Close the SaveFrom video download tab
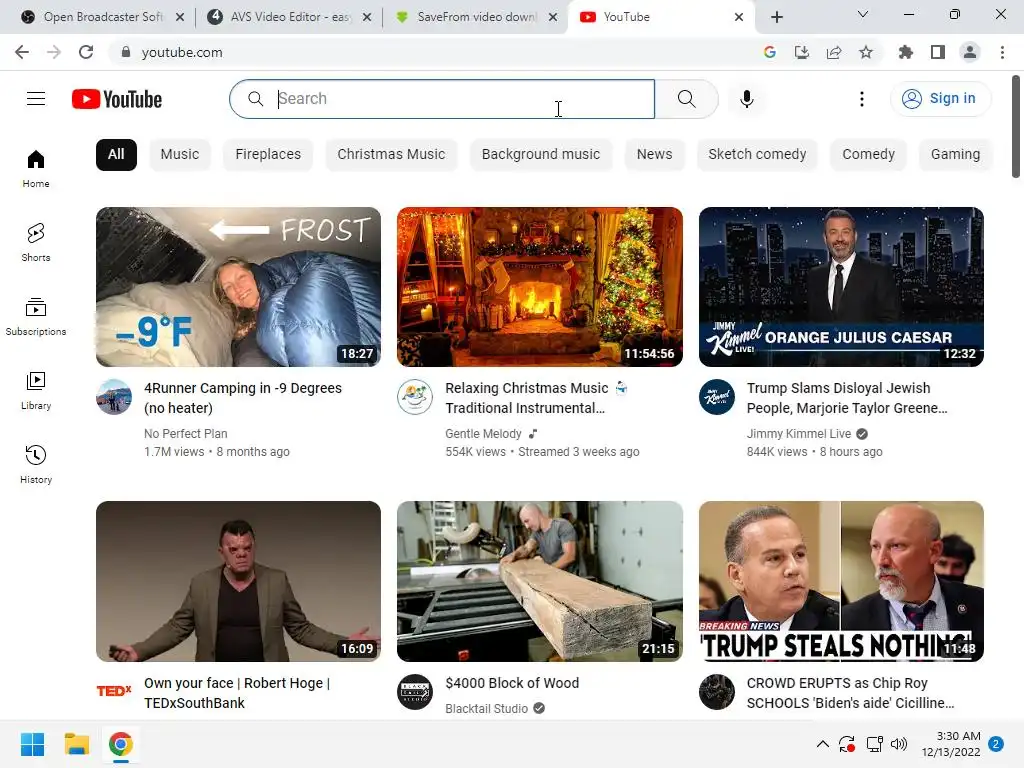The image size is (1024, 768). 552,17
